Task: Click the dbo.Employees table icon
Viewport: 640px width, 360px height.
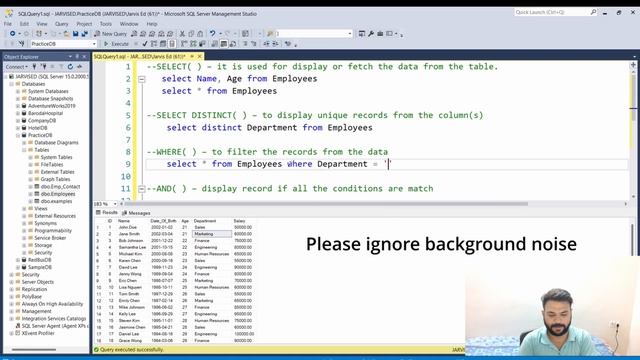Action: click(37, 194)
